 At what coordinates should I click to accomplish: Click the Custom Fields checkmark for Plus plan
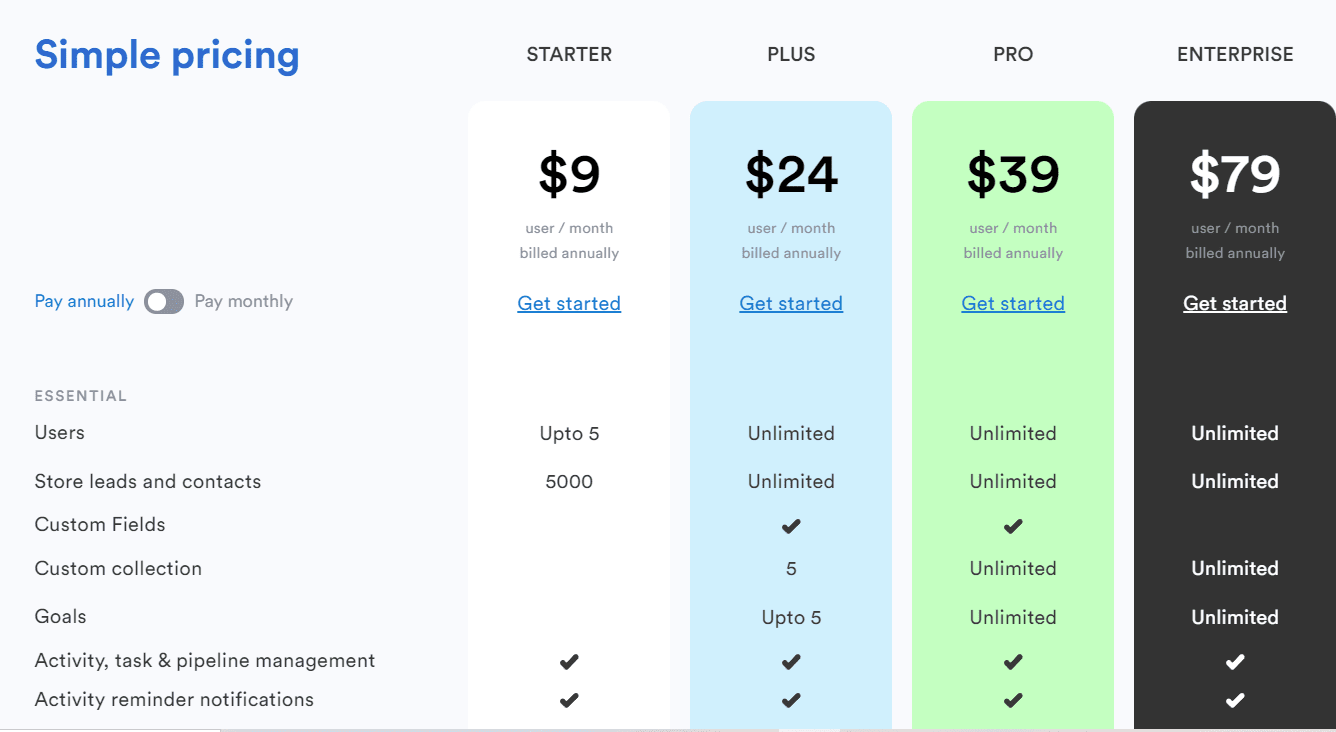point(791,526)
